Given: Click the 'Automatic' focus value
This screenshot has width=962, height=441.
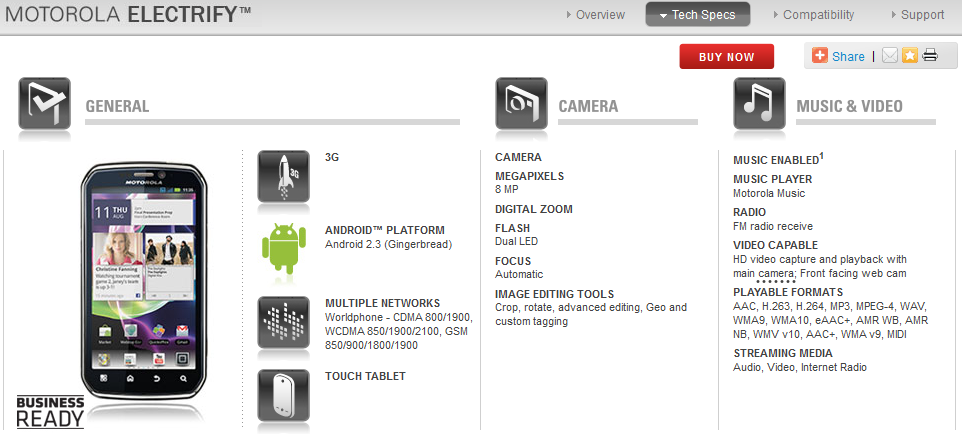Looking at the screenshot, I should pos(519,274).
